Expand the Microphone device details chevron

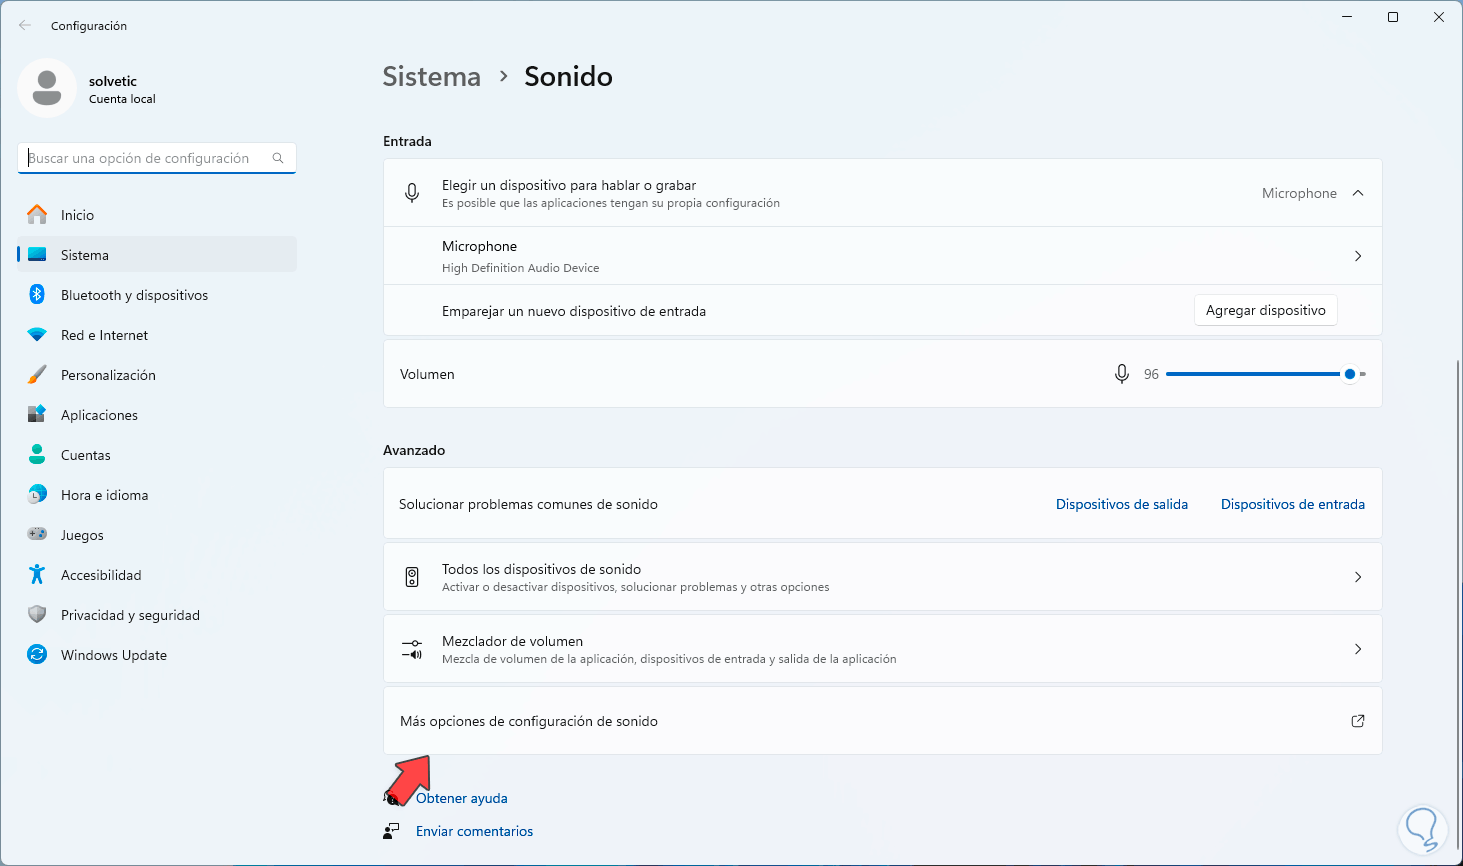point(1357,256)
